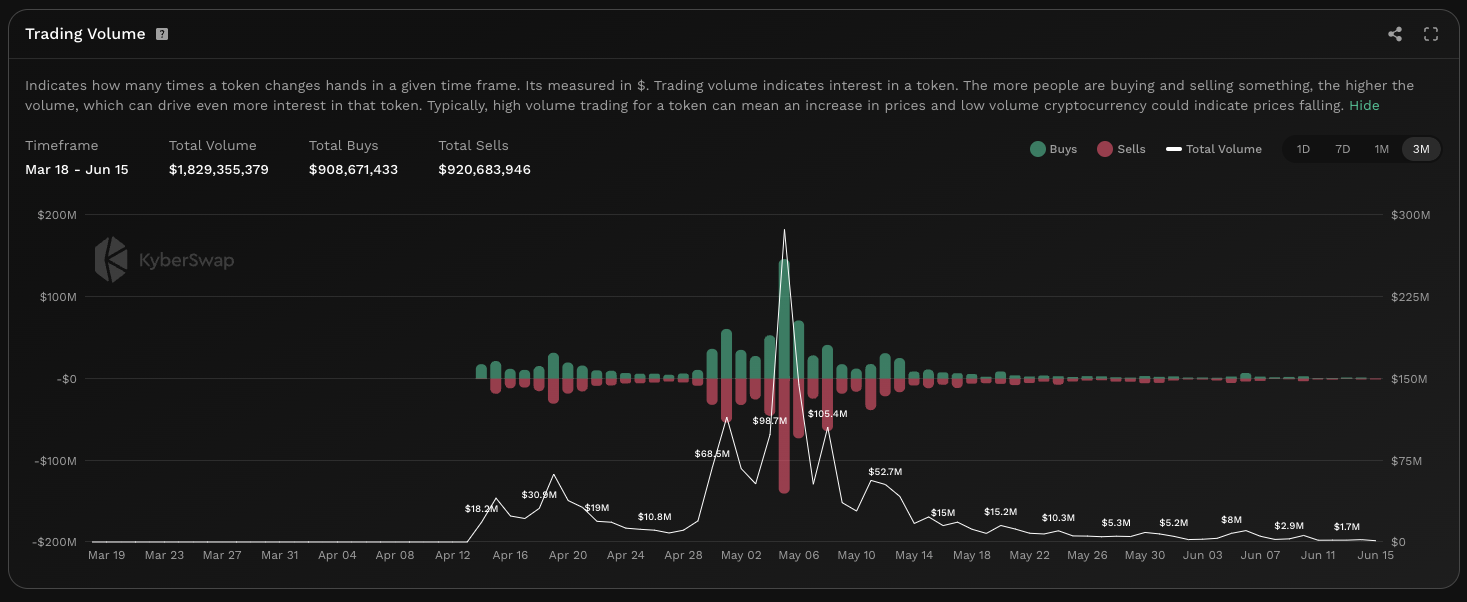Click the $18.2M data label

pos(481,509)
